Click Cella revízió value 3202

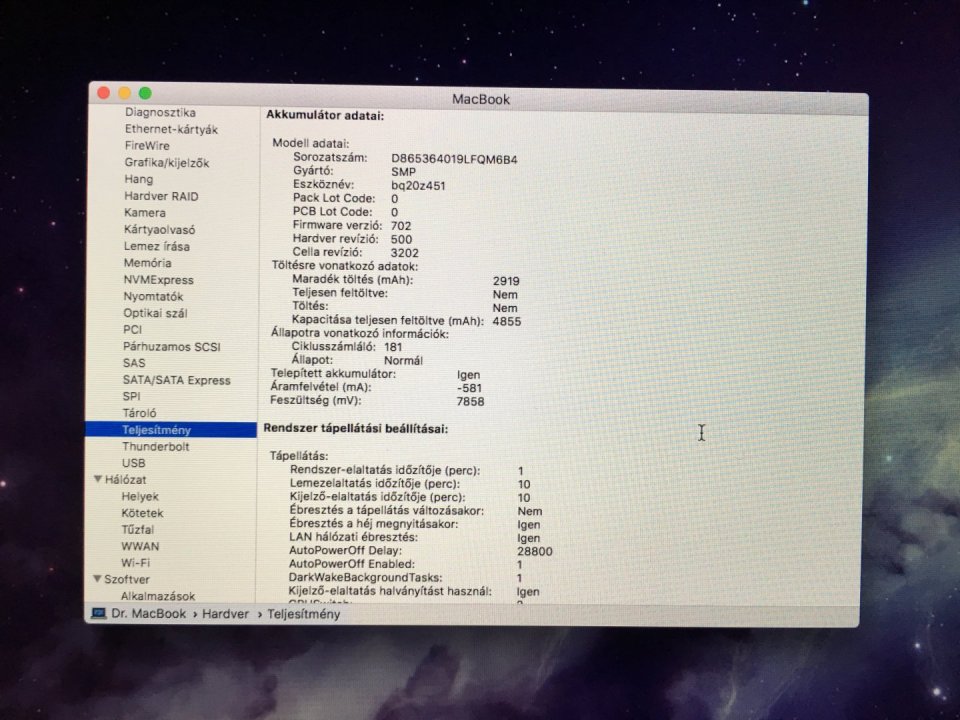[x=404, y=253]
